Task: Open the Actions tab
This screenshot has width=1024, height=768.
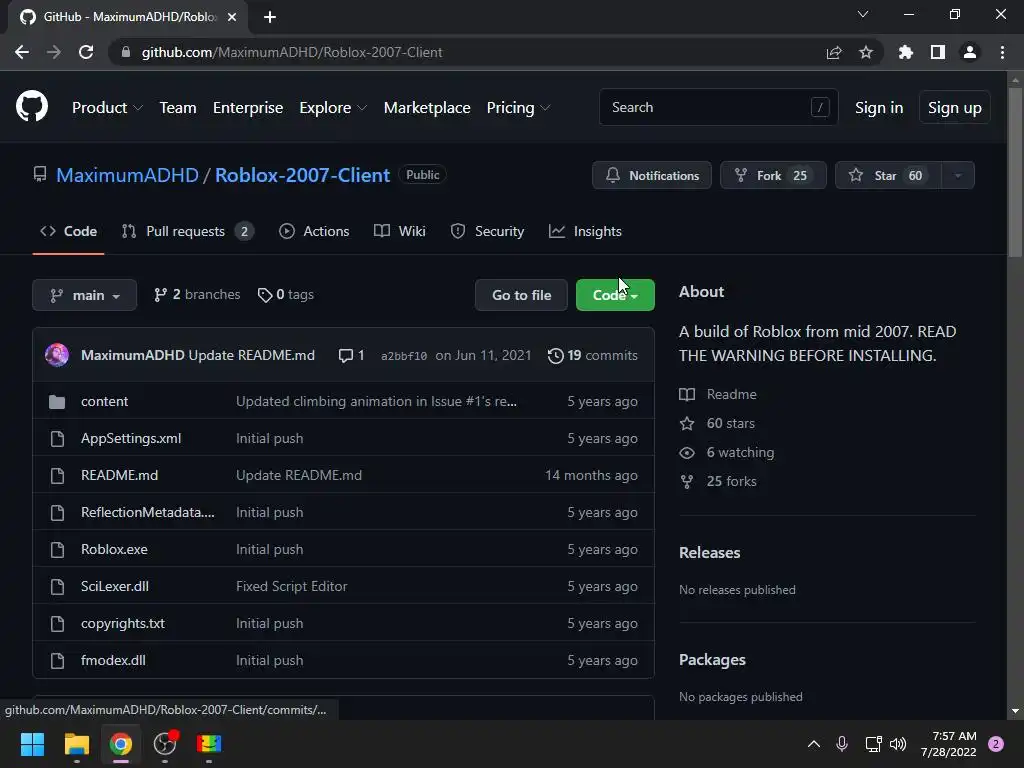Action: coord(314,231)
